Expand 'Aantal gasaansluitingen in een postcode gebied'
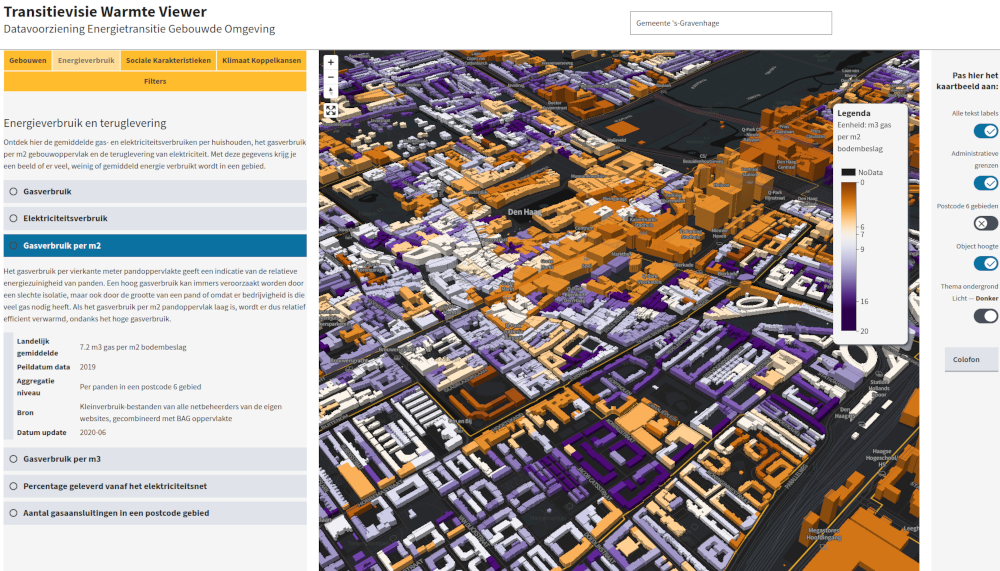 pos(155,513)
